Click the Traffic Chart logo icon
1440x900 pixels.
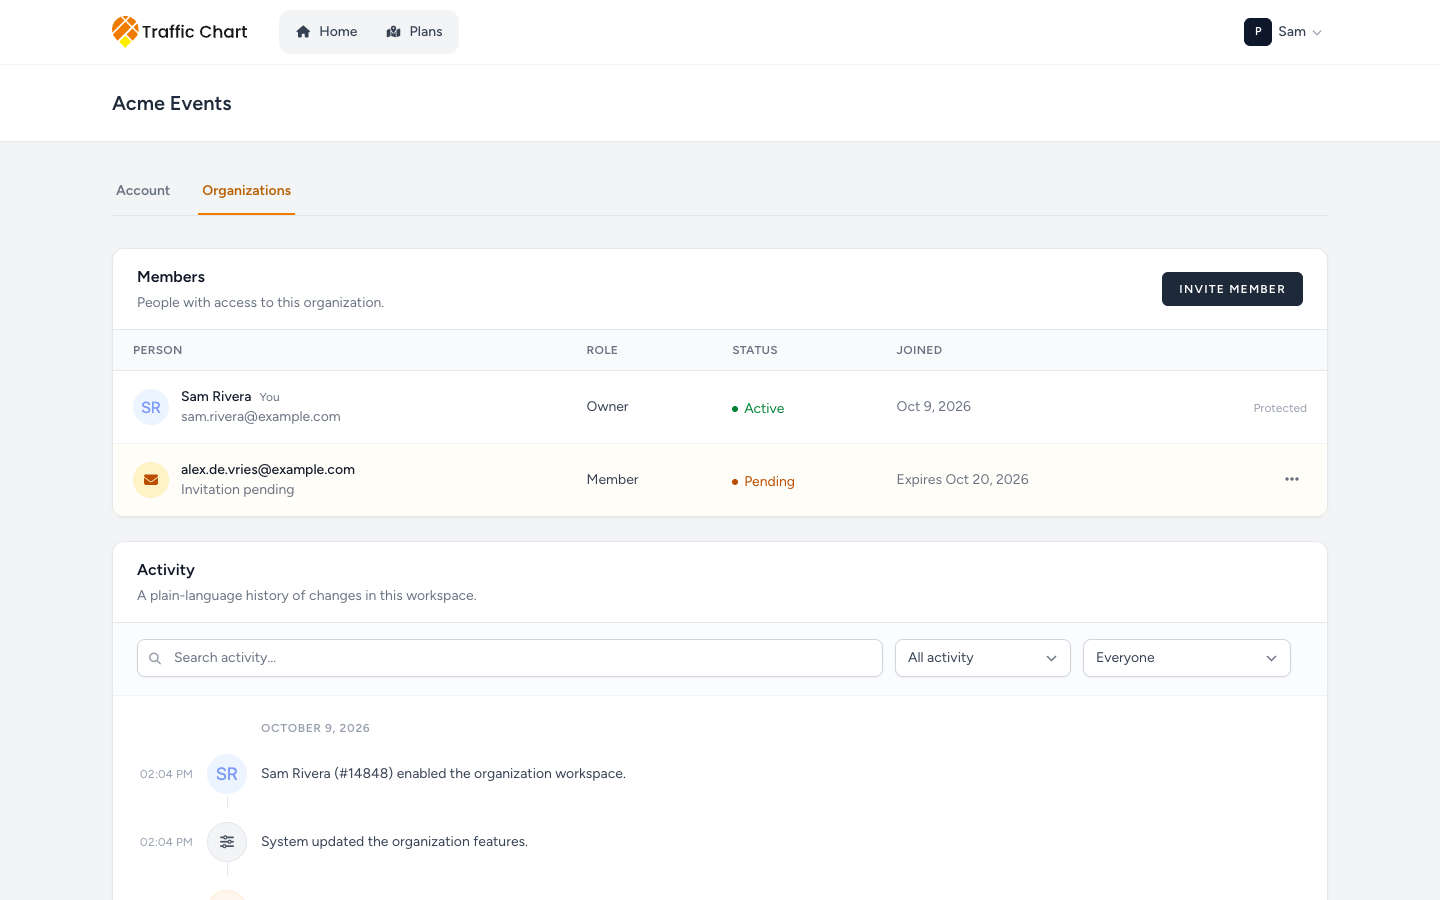[125, 32]
